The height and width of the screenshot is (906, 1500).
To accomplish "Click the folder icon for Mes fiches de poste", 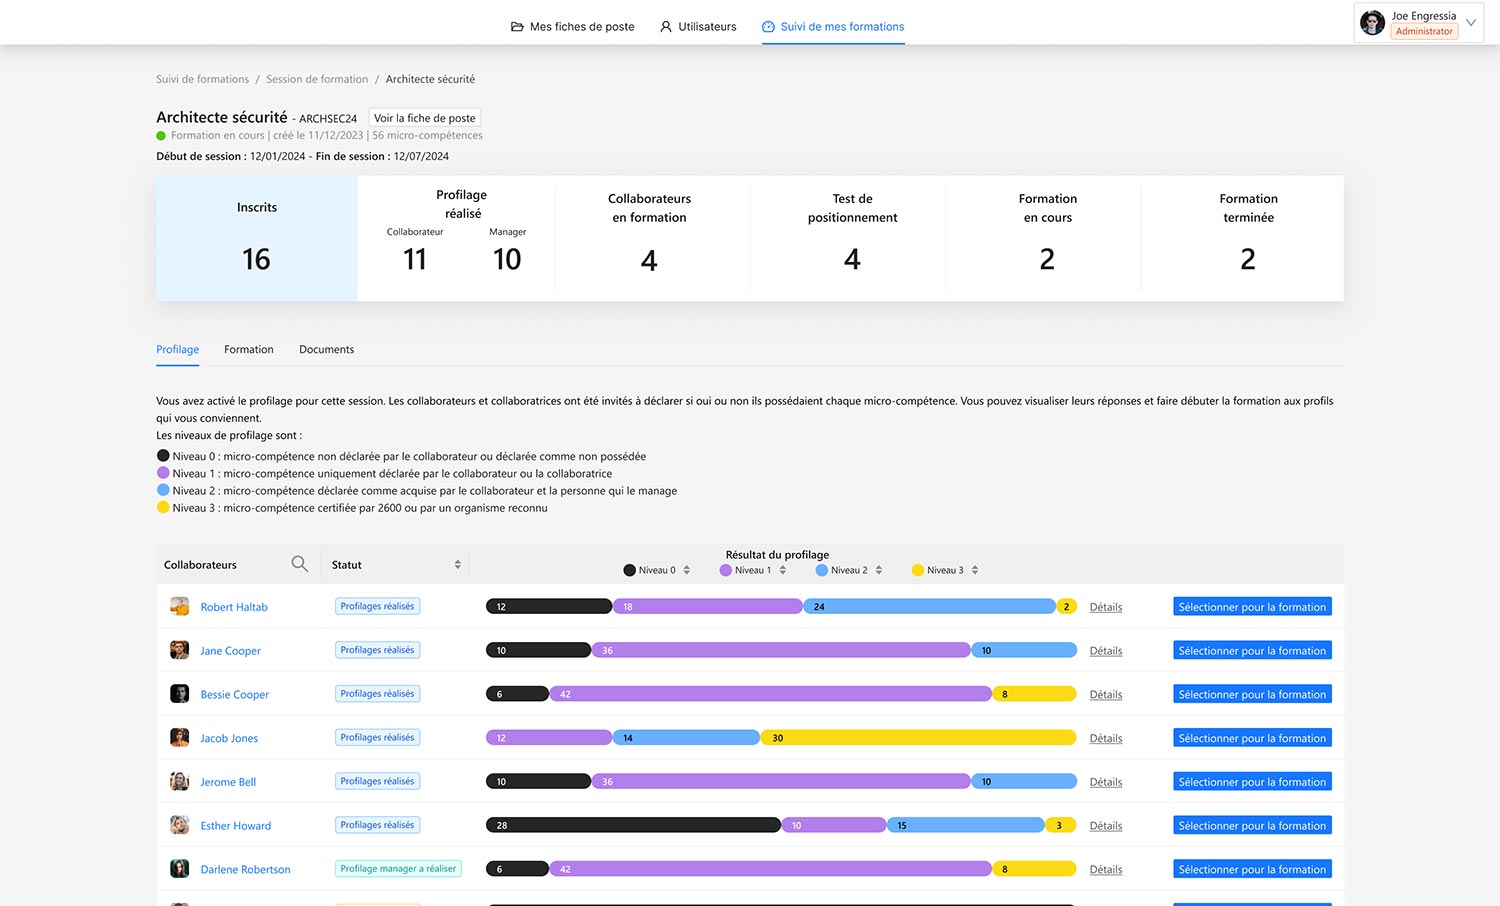I will [517, 27].
